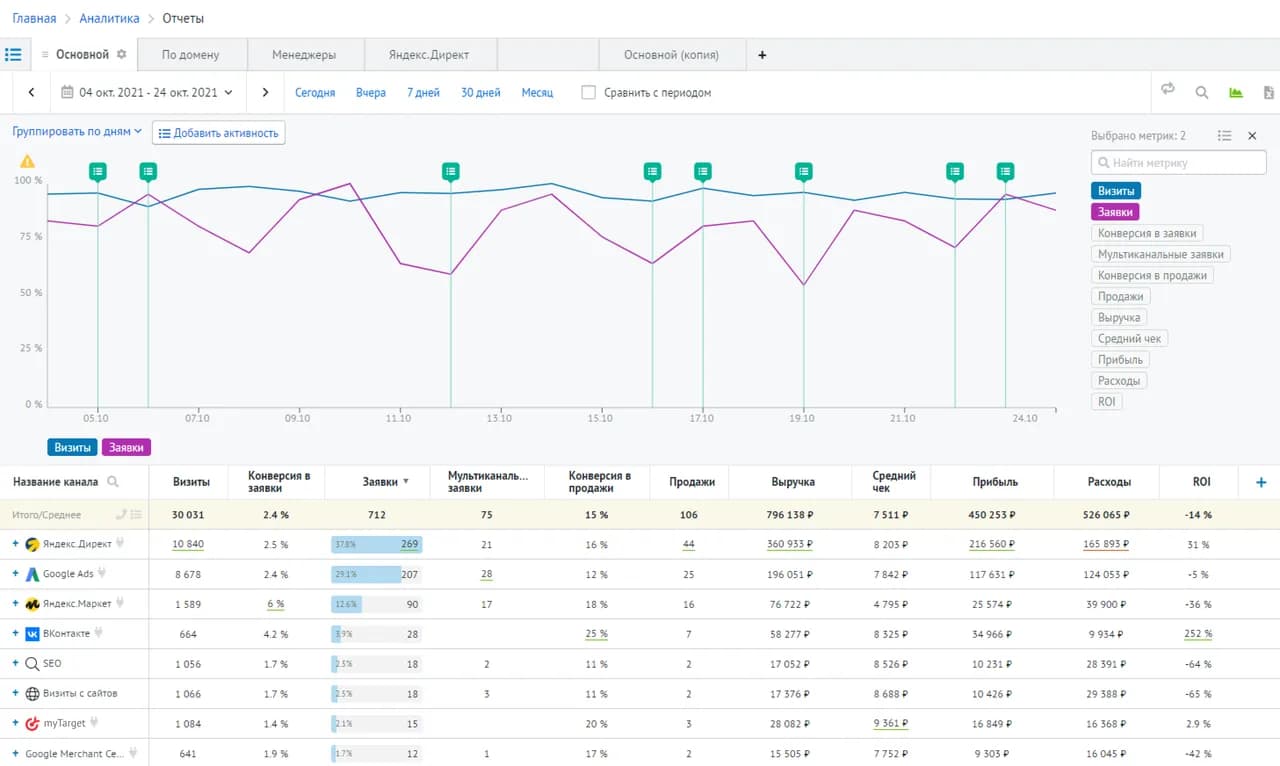The height and width of the screenshot is (766, 1280).
Task: Click the Найти метрику search field
Action: 1179,162
